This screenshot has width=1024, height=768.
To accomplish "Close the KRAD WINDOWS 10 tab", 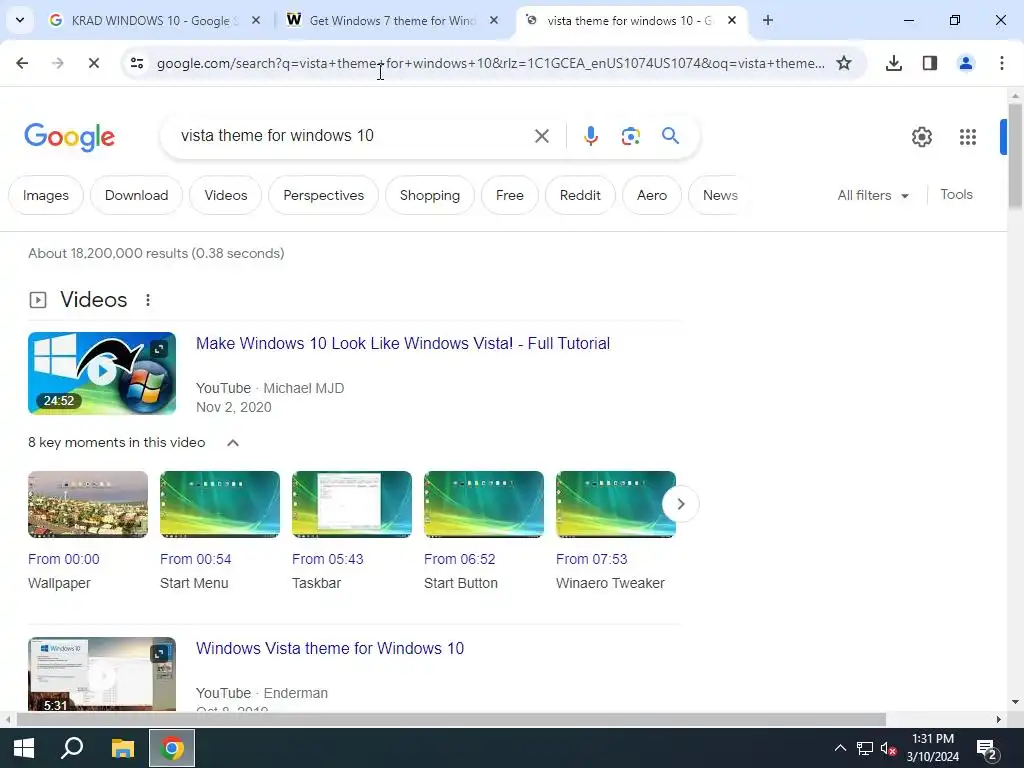I will click(x=256, y=20).
